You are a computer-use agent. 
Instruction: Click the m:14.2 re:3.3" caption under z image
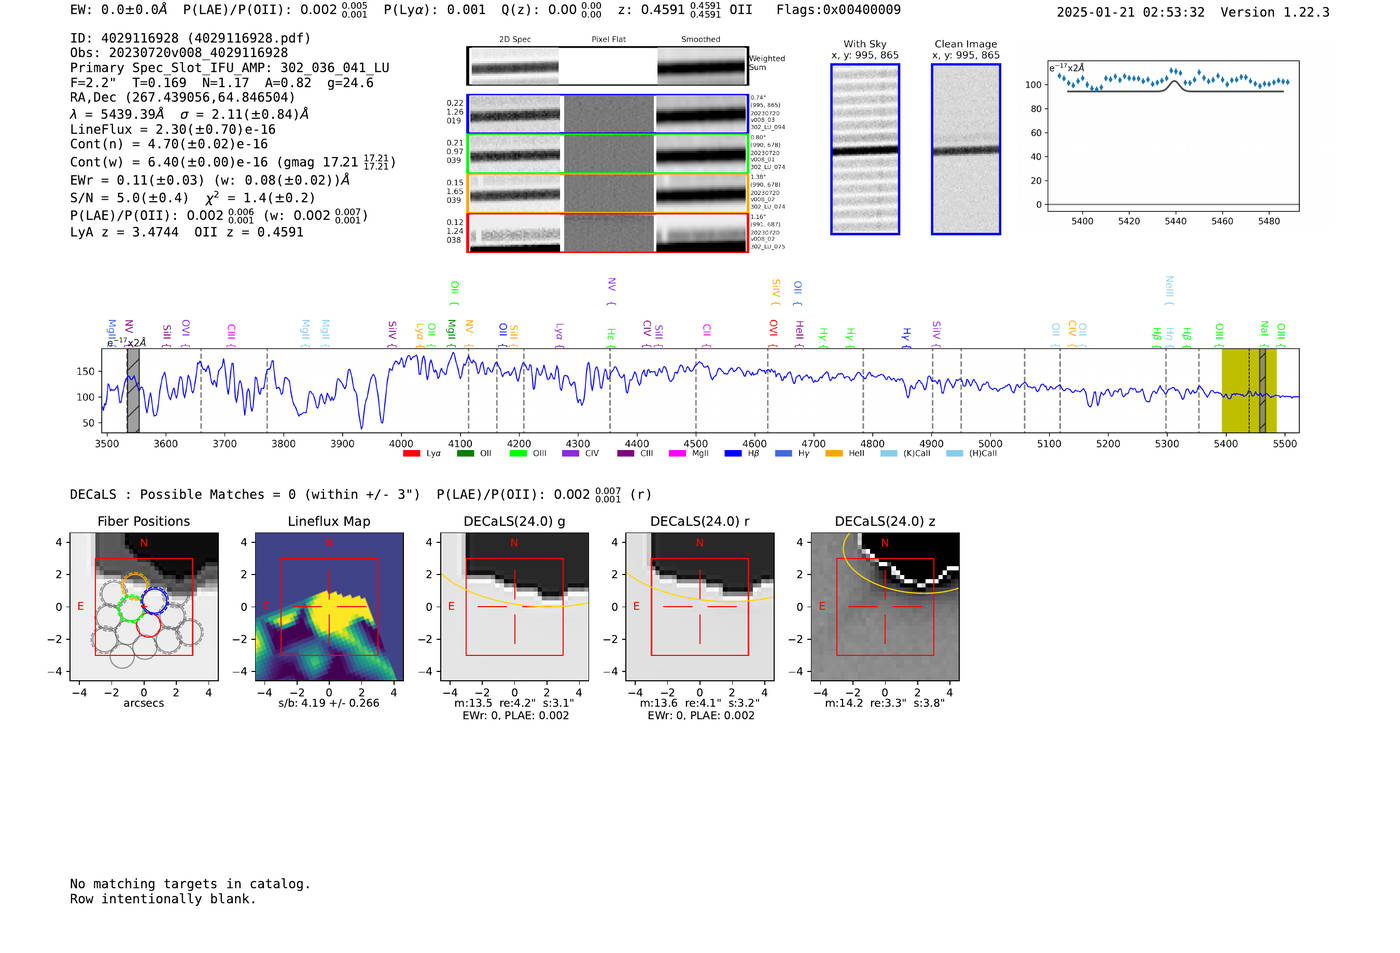(x=885, y=703)
